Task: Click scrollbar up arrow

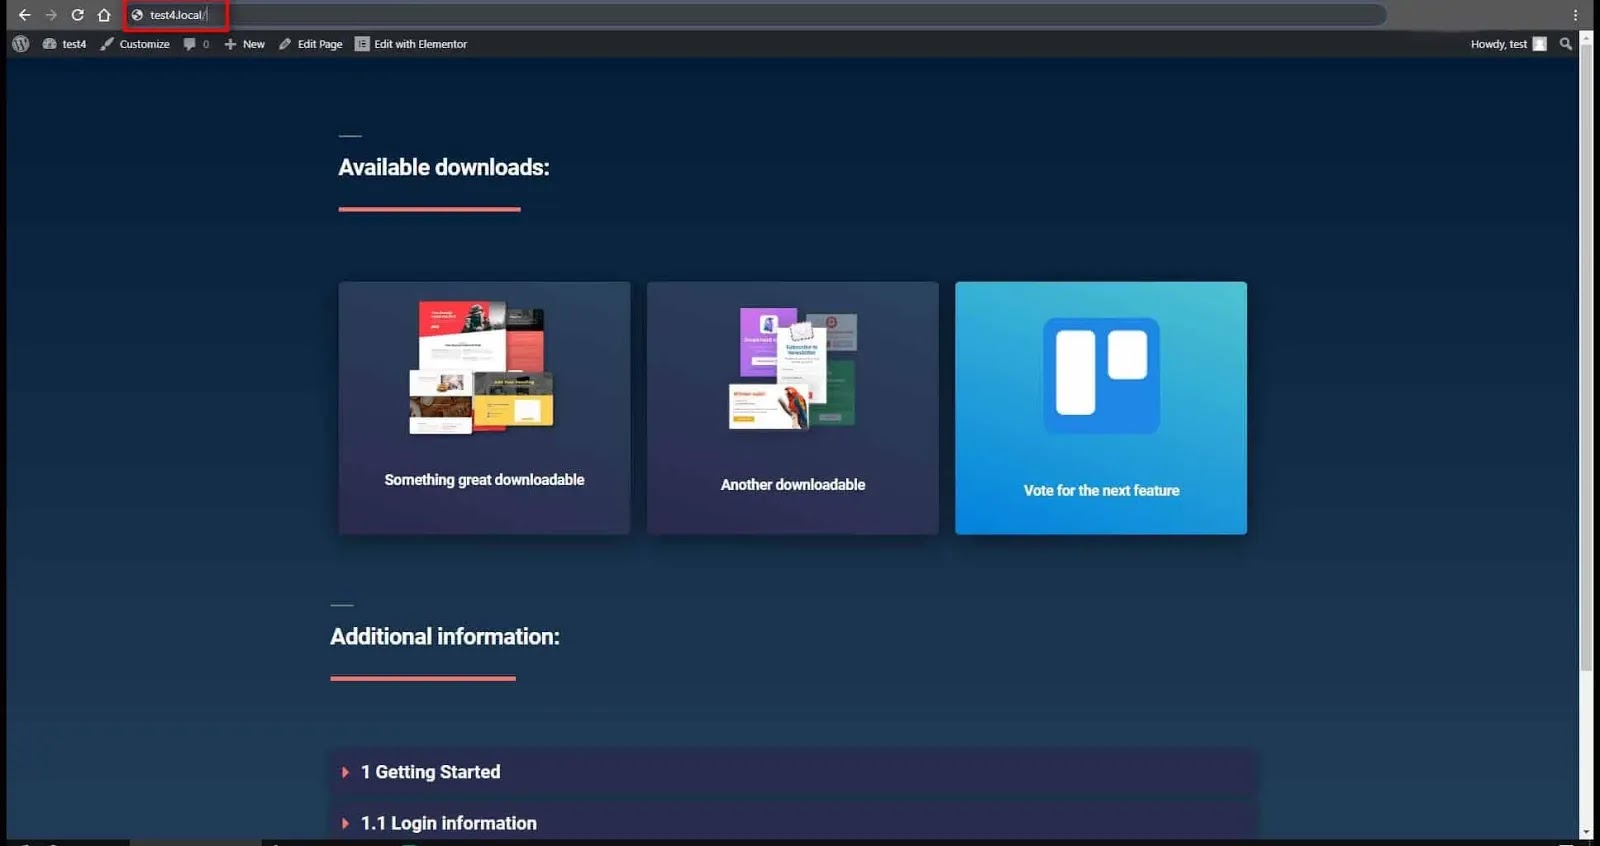Action: 1586,37
